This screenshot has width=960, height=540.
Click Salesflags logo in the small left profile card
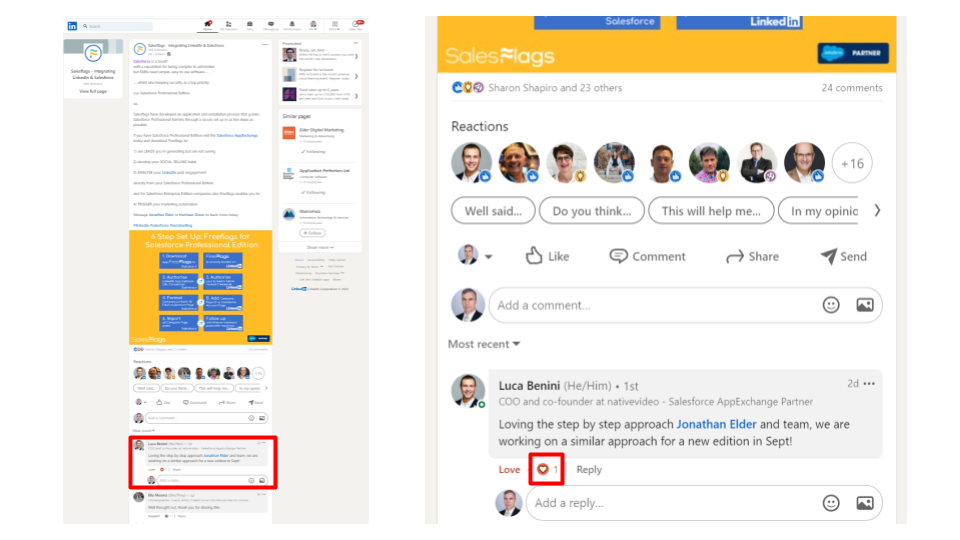tap(93, 53)
